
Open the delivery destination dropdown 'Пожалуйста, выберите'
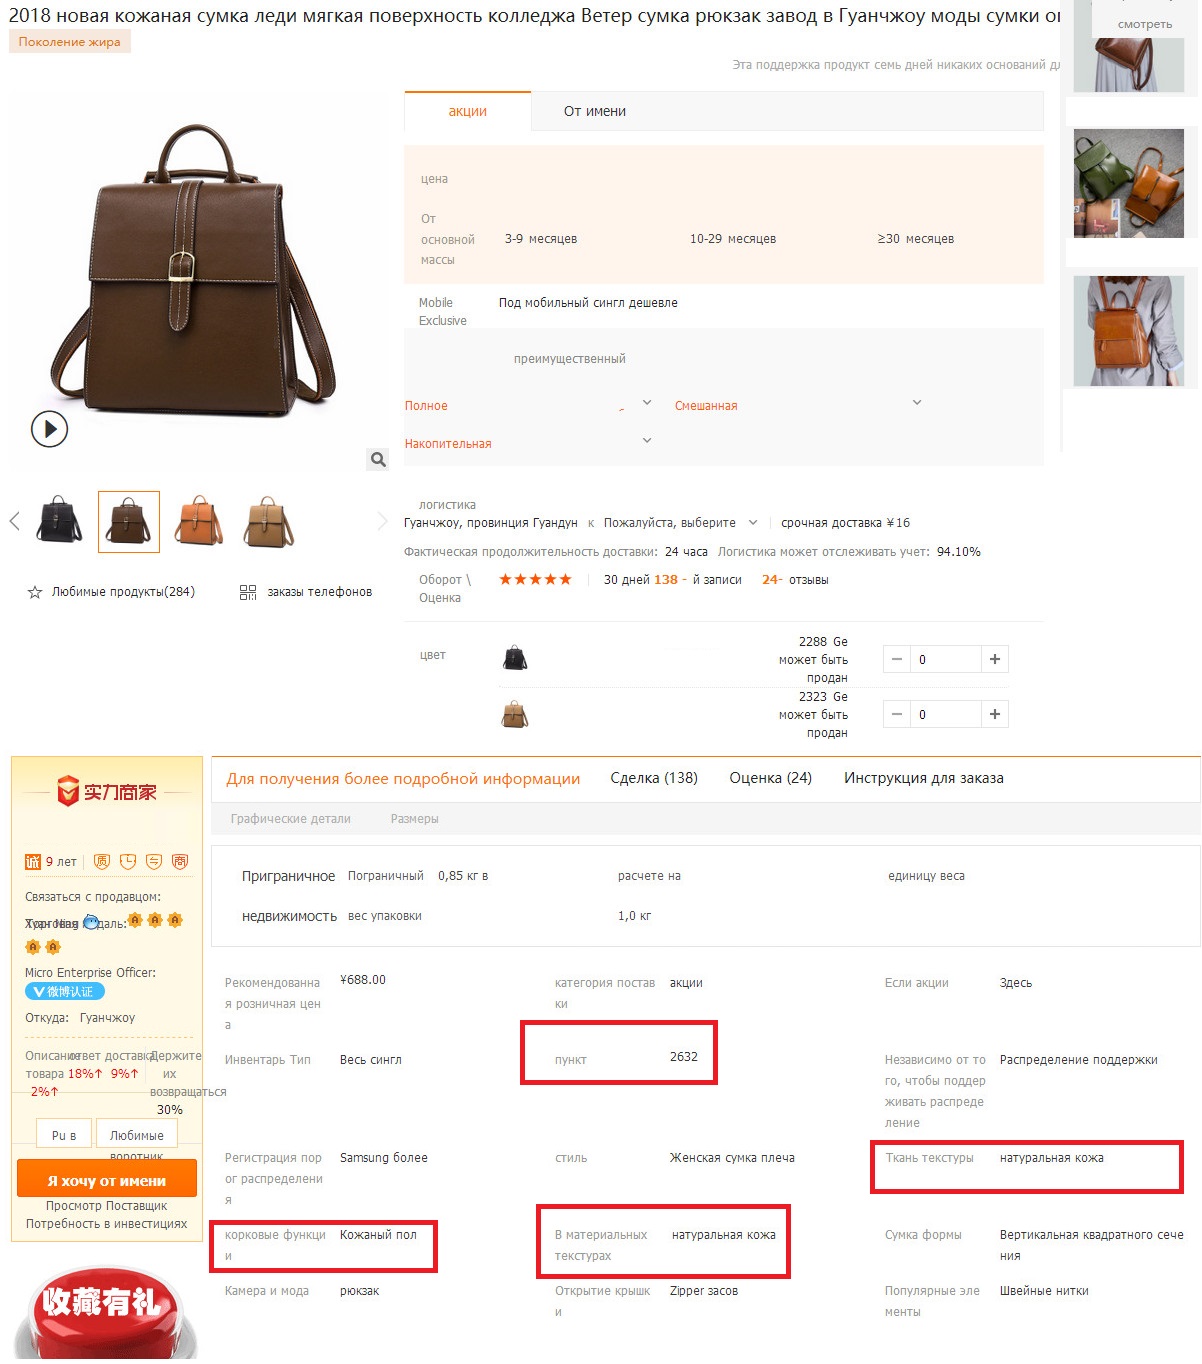coord(681,523)
